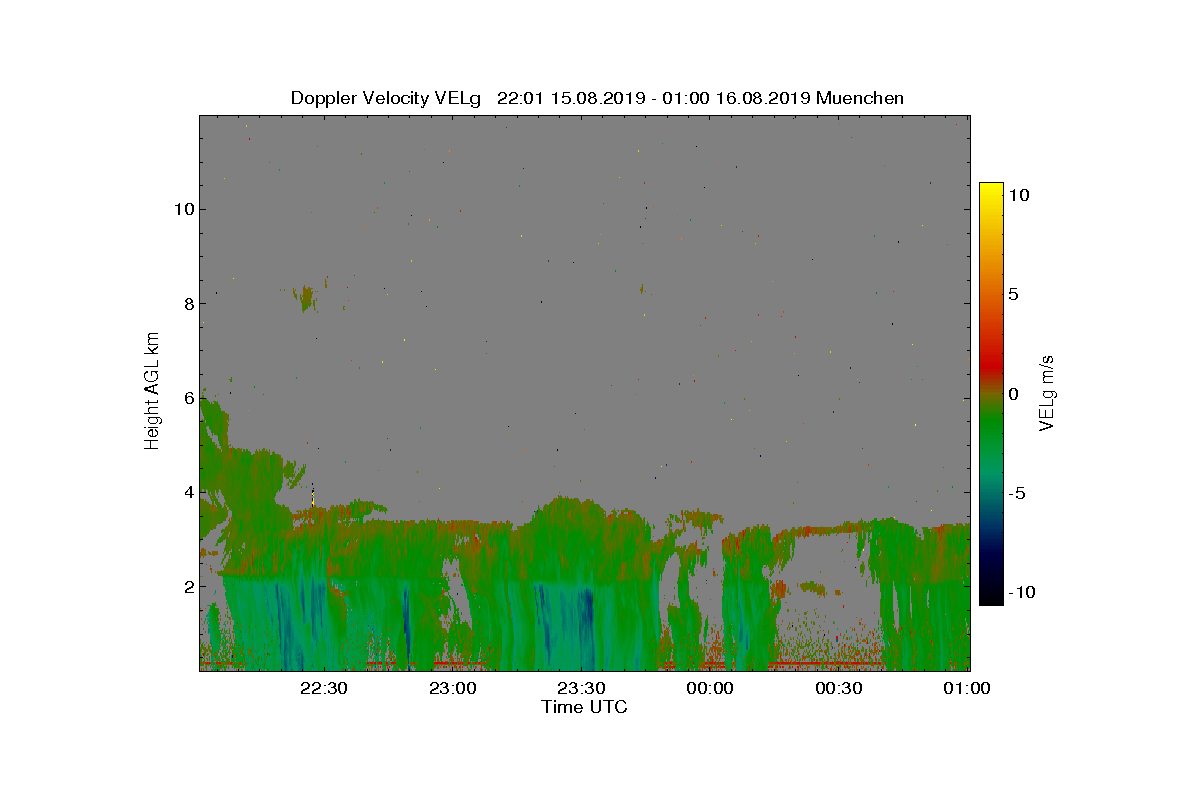
Task: Select the 00:30 time tick label
Action: tap(839, 688)
